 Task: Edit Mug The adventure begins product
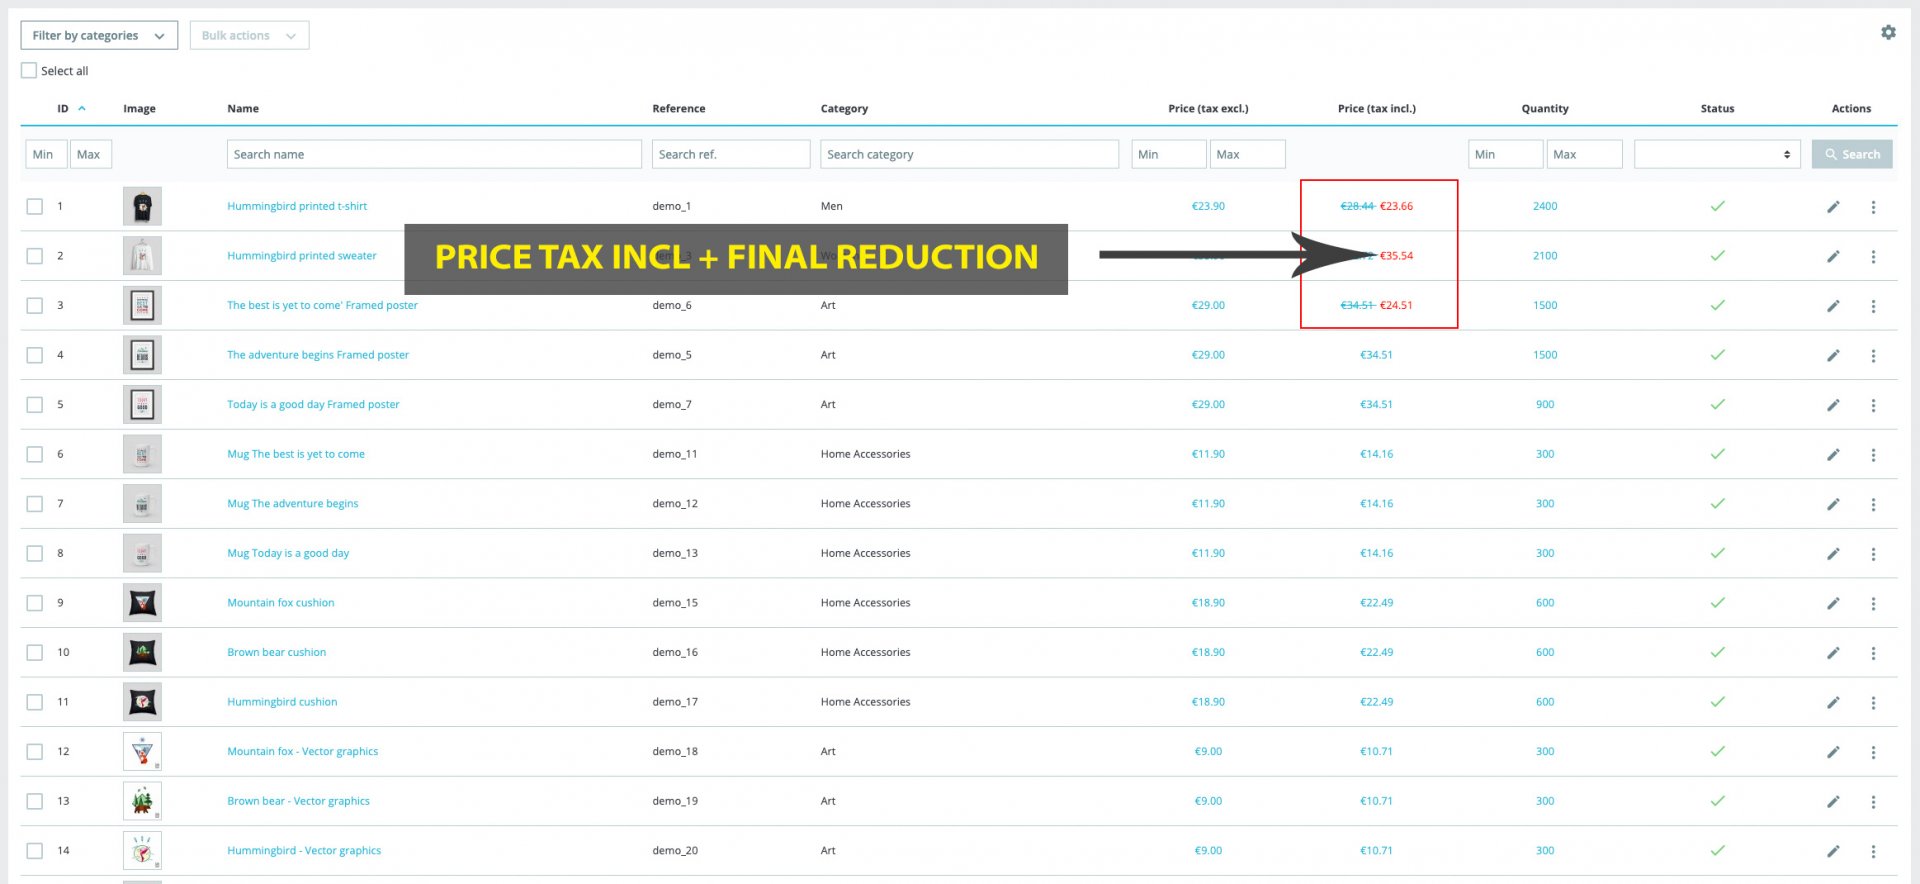[x=1833, y=504]
